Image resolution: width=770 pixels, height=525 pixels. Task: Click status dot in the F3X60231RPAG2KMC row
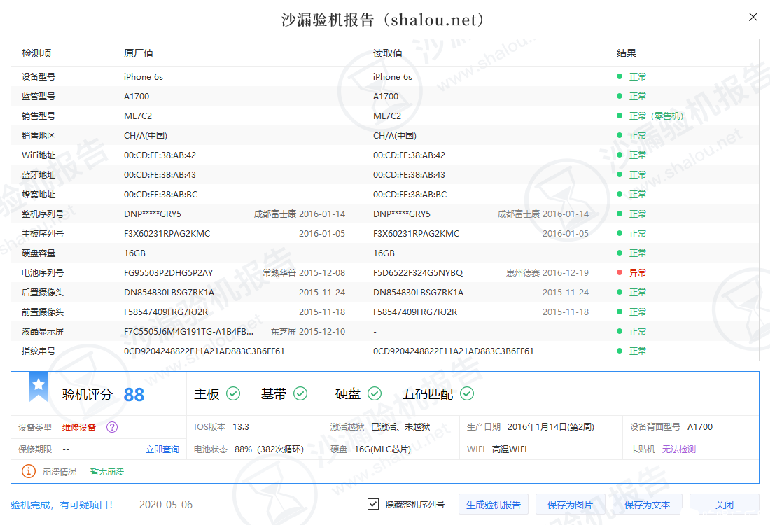[x=619, y=233]
